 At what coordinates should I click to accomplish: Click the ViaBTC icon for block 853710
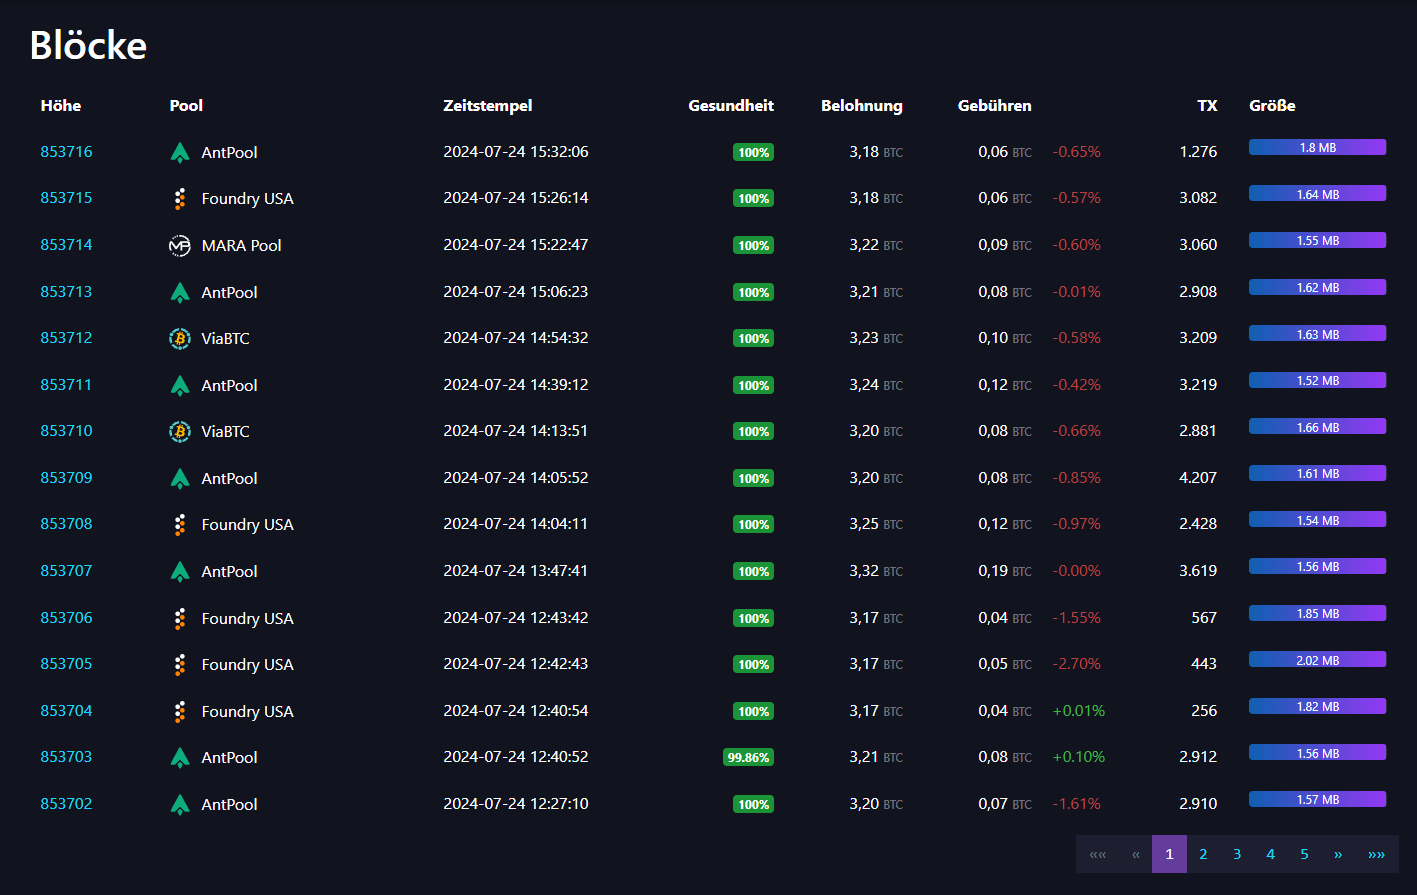180,432
